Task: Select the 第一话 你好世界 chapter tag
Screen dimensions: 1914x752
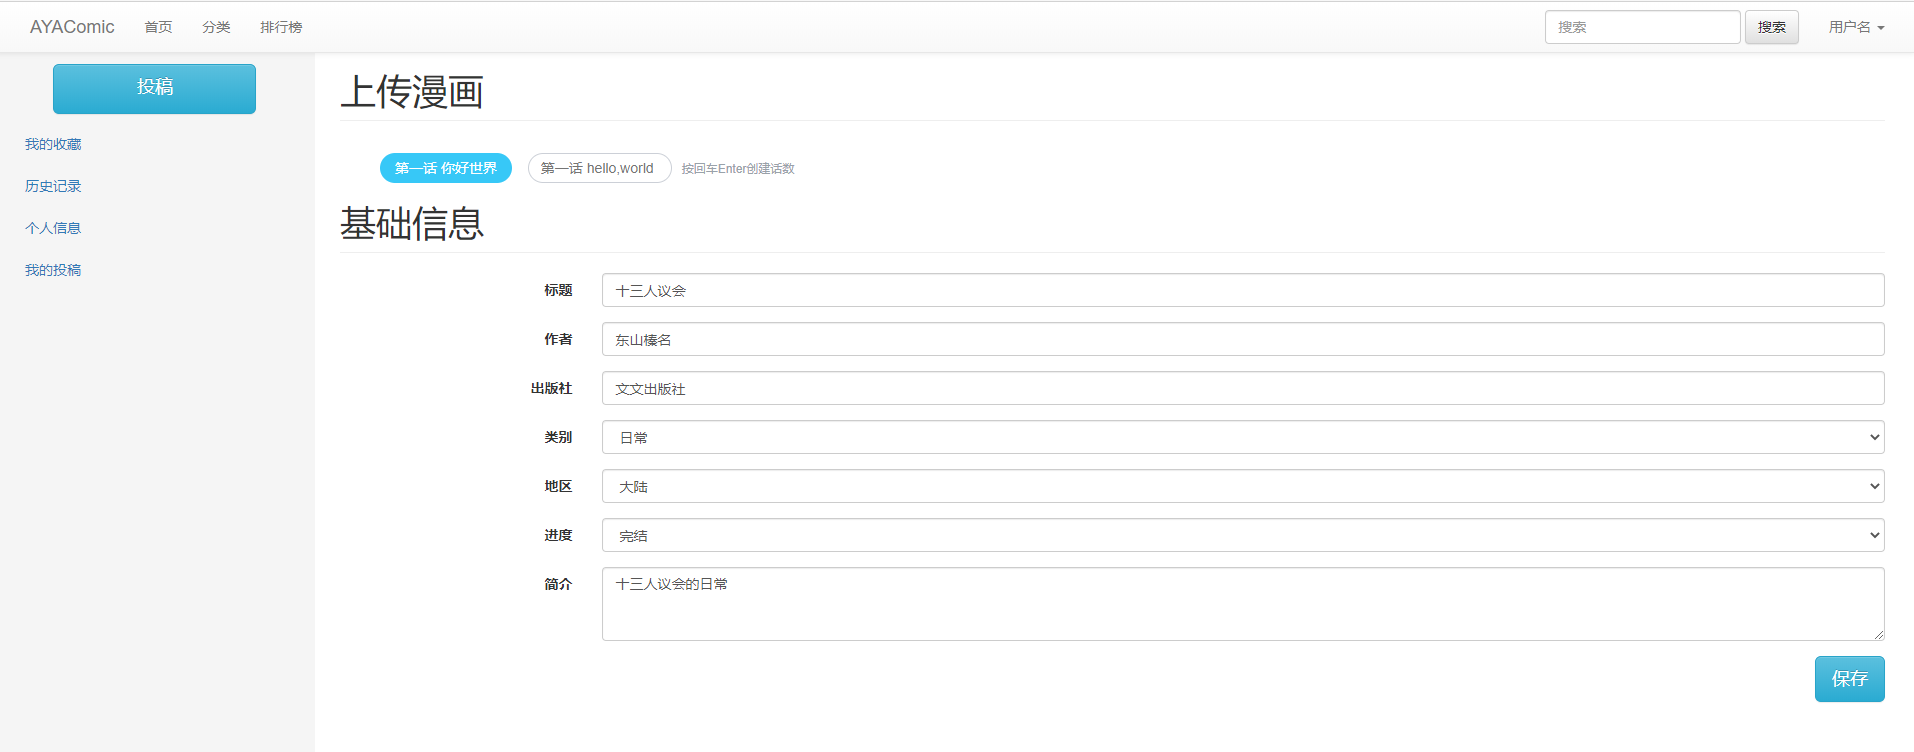Action: click(x=445, y=168)
